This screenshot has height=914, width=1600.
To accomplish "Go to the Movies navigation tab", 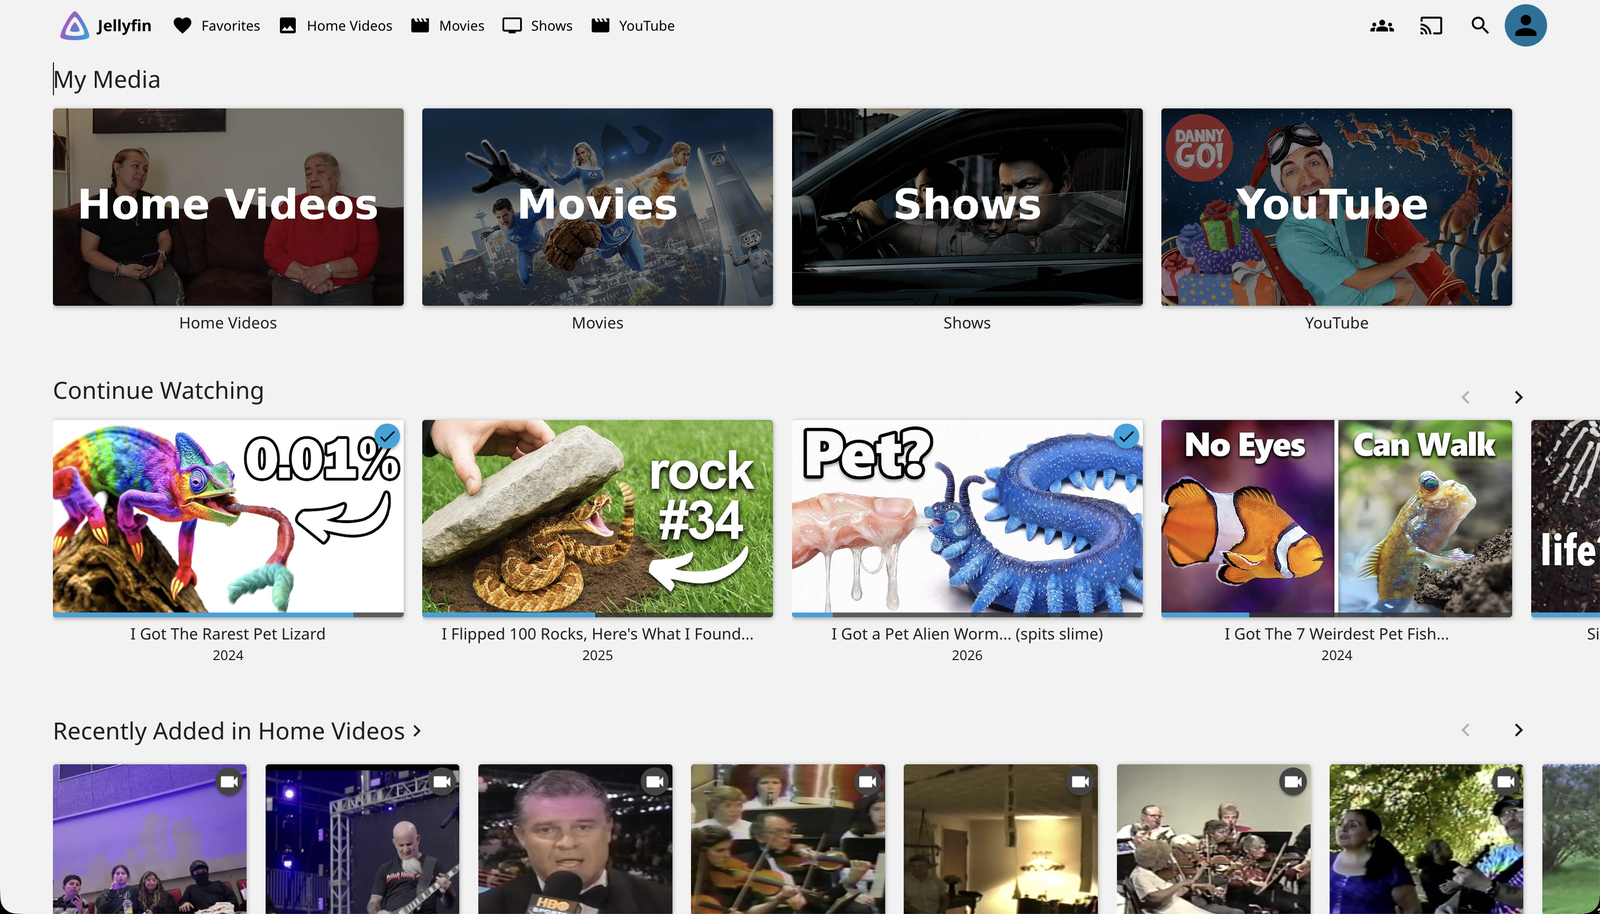I will 448,26.
